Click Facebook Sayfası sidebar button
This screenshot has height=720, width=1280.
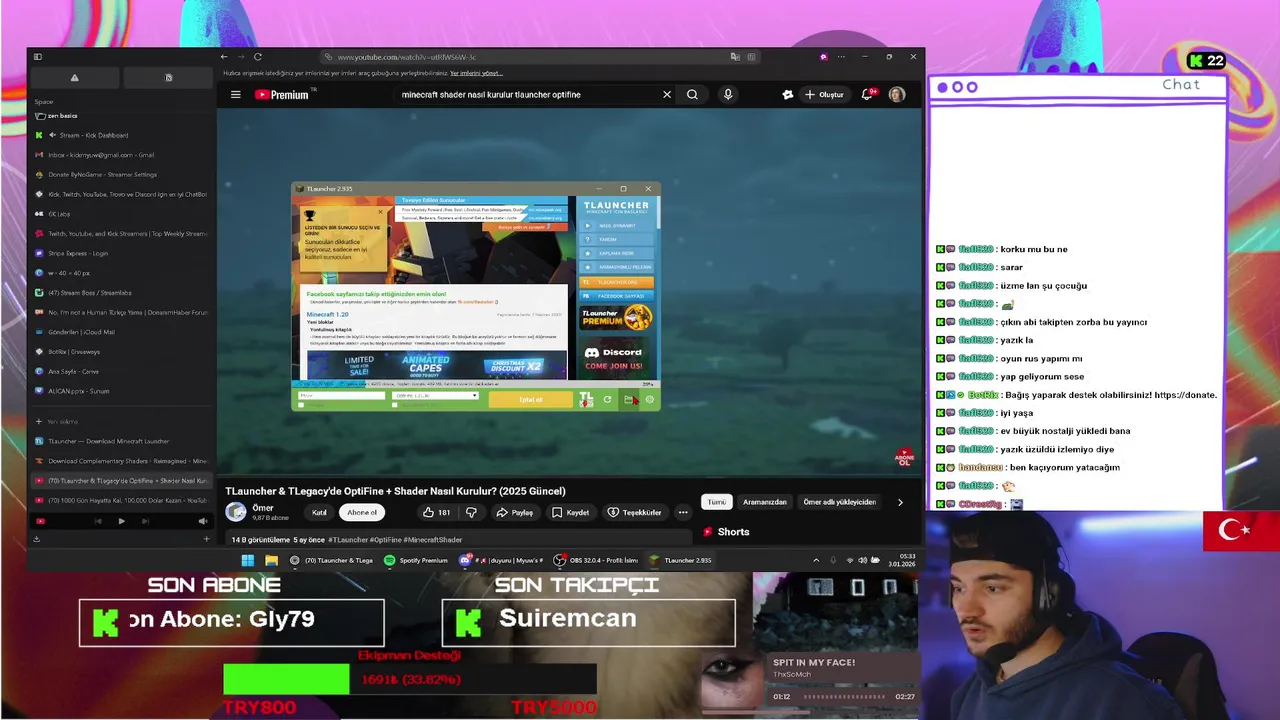coord(616,296)
